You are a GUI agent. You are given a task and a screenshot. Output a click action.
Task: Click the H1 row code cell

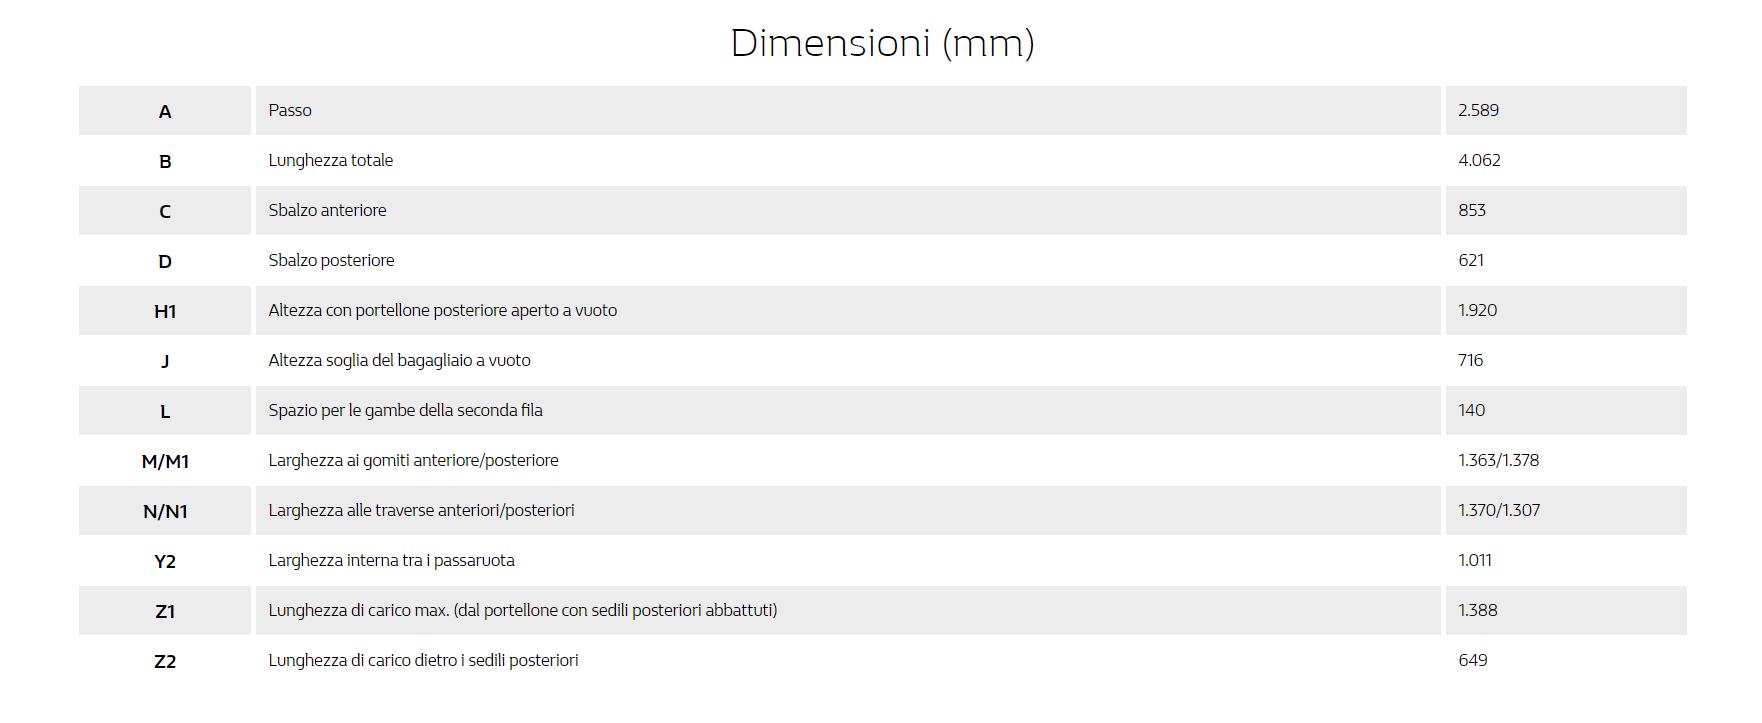pyautogui.click(x=165, y=311)
